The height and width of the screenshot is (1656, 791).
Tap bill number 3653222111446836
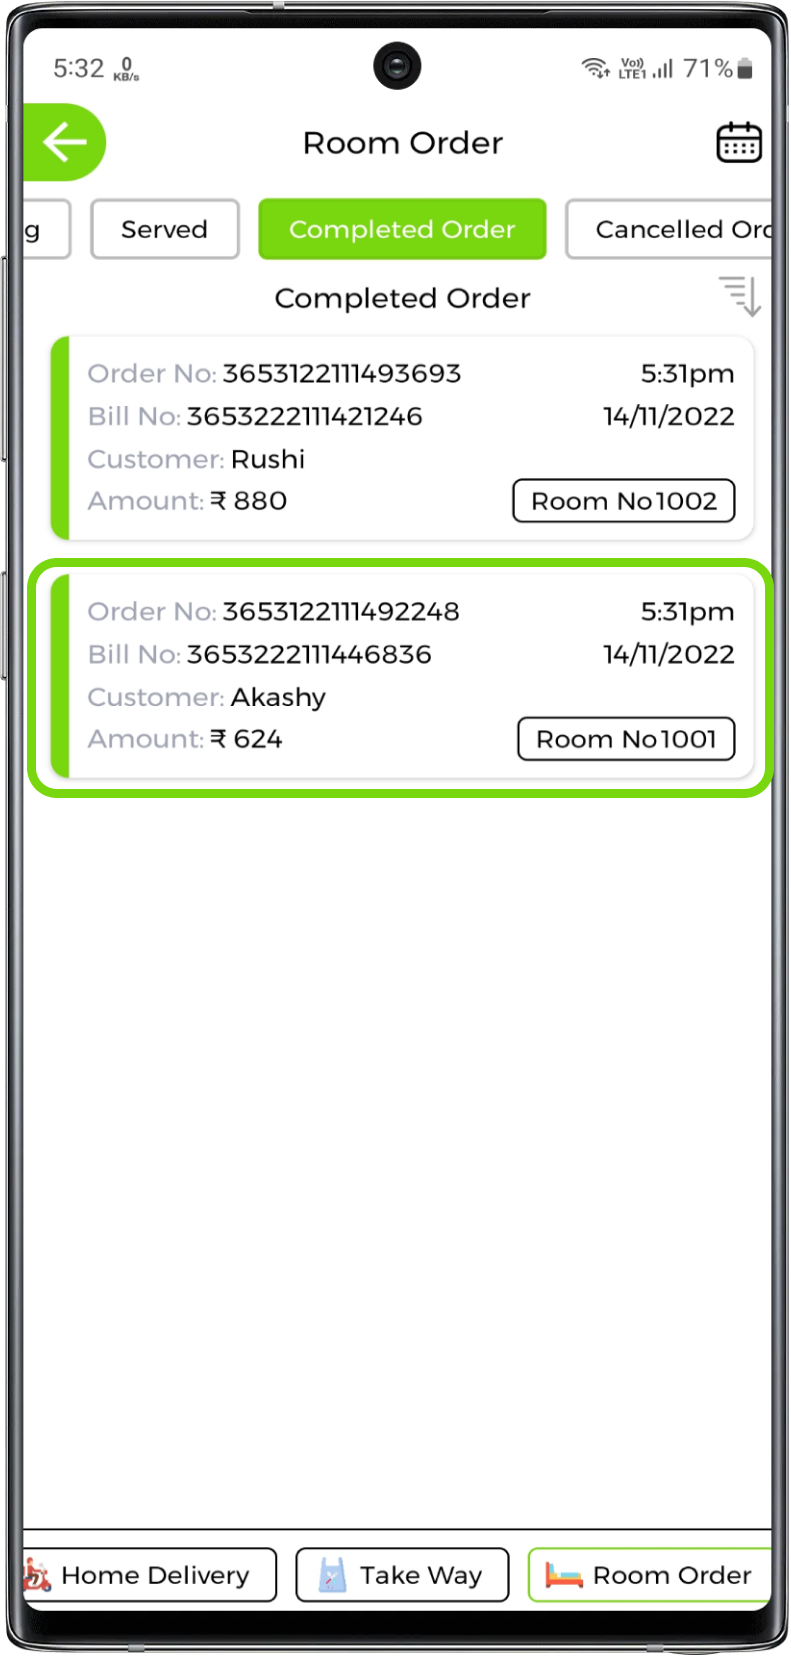(x=309, y=654)
